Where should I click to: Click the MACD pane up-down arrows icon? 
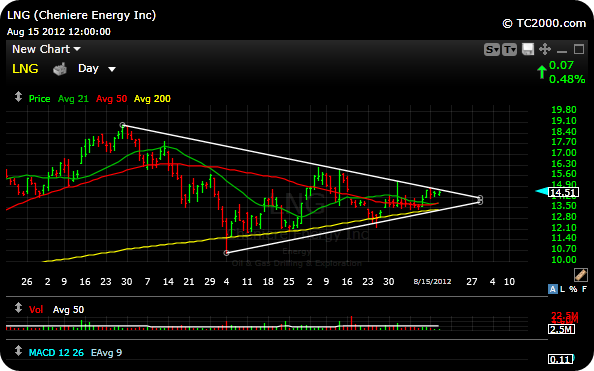click(x=18, y=351)
